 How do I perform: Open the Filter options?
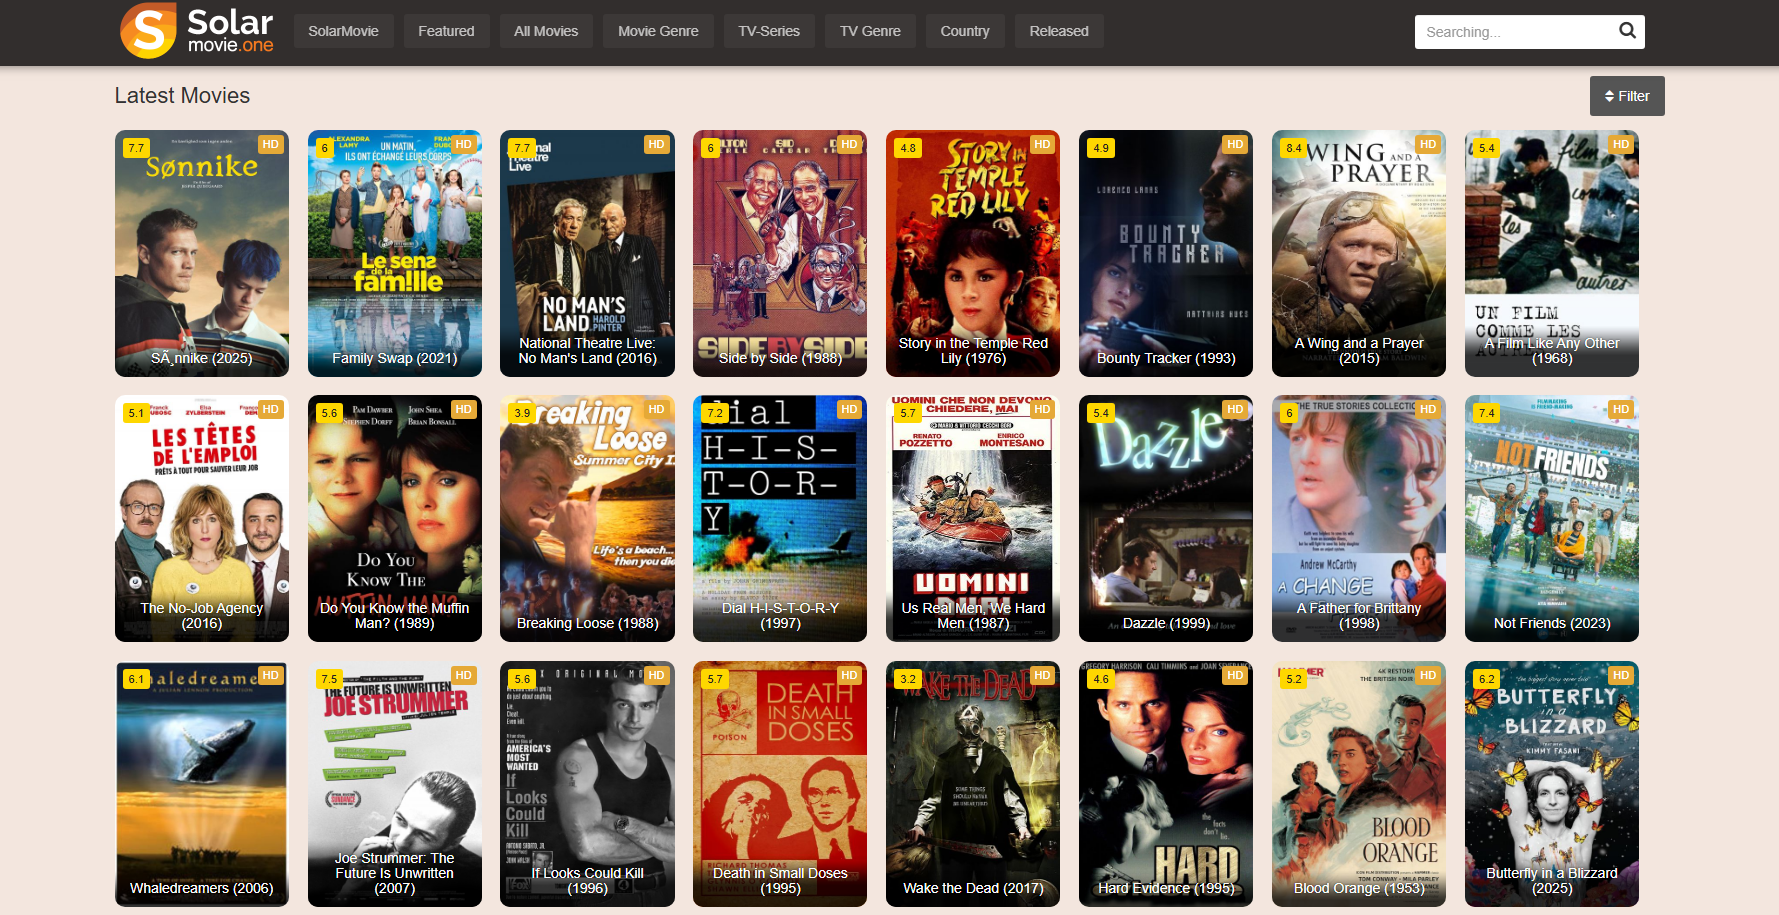pos(1626,96)
